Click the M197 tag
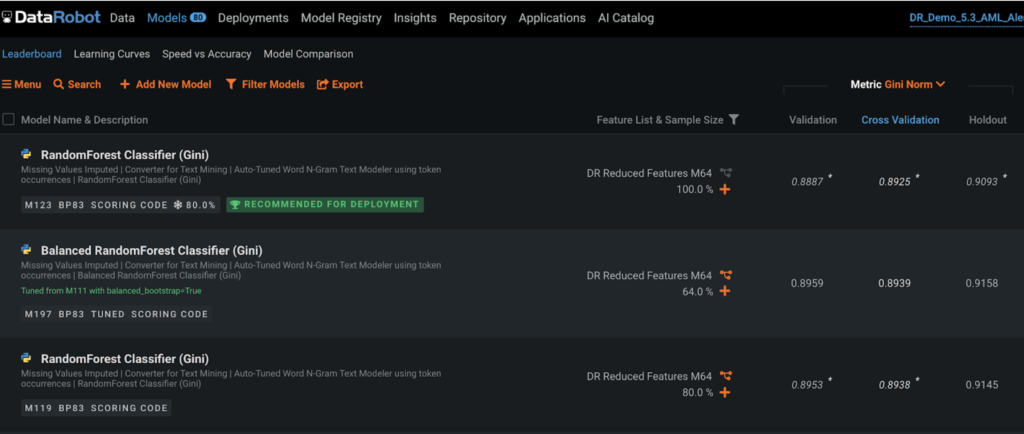 (x=38, y=314)
